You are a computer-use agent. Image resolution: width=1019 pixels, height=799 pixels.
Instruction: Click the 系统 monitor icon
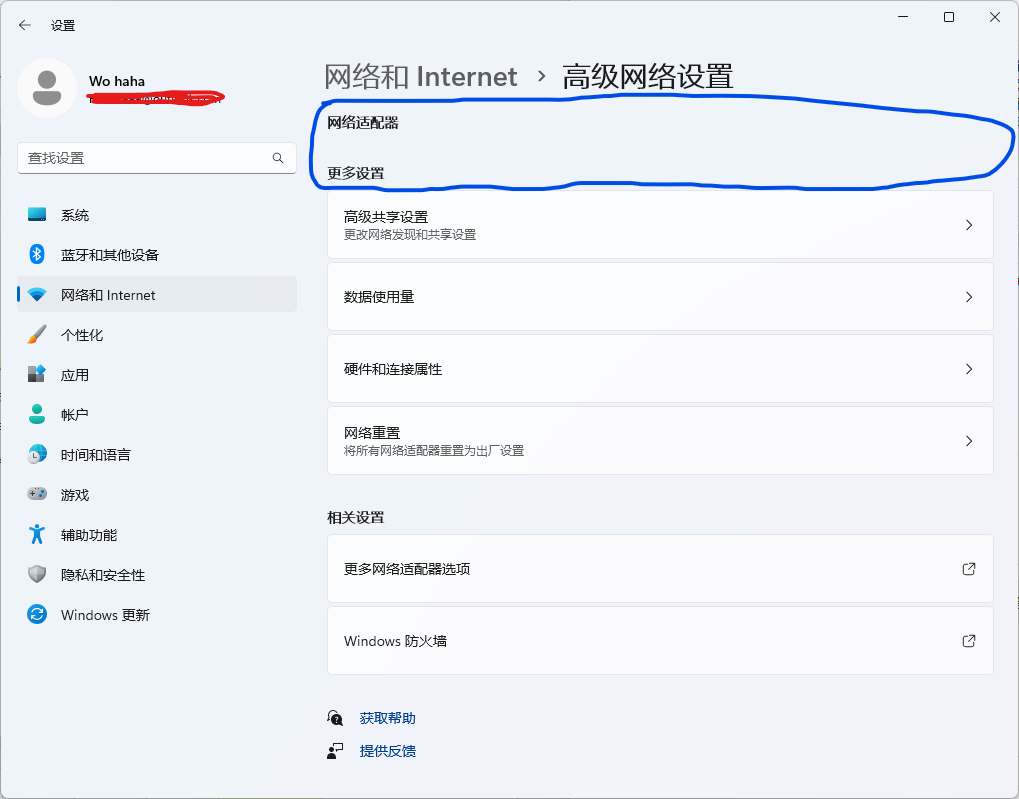point(37,215)
